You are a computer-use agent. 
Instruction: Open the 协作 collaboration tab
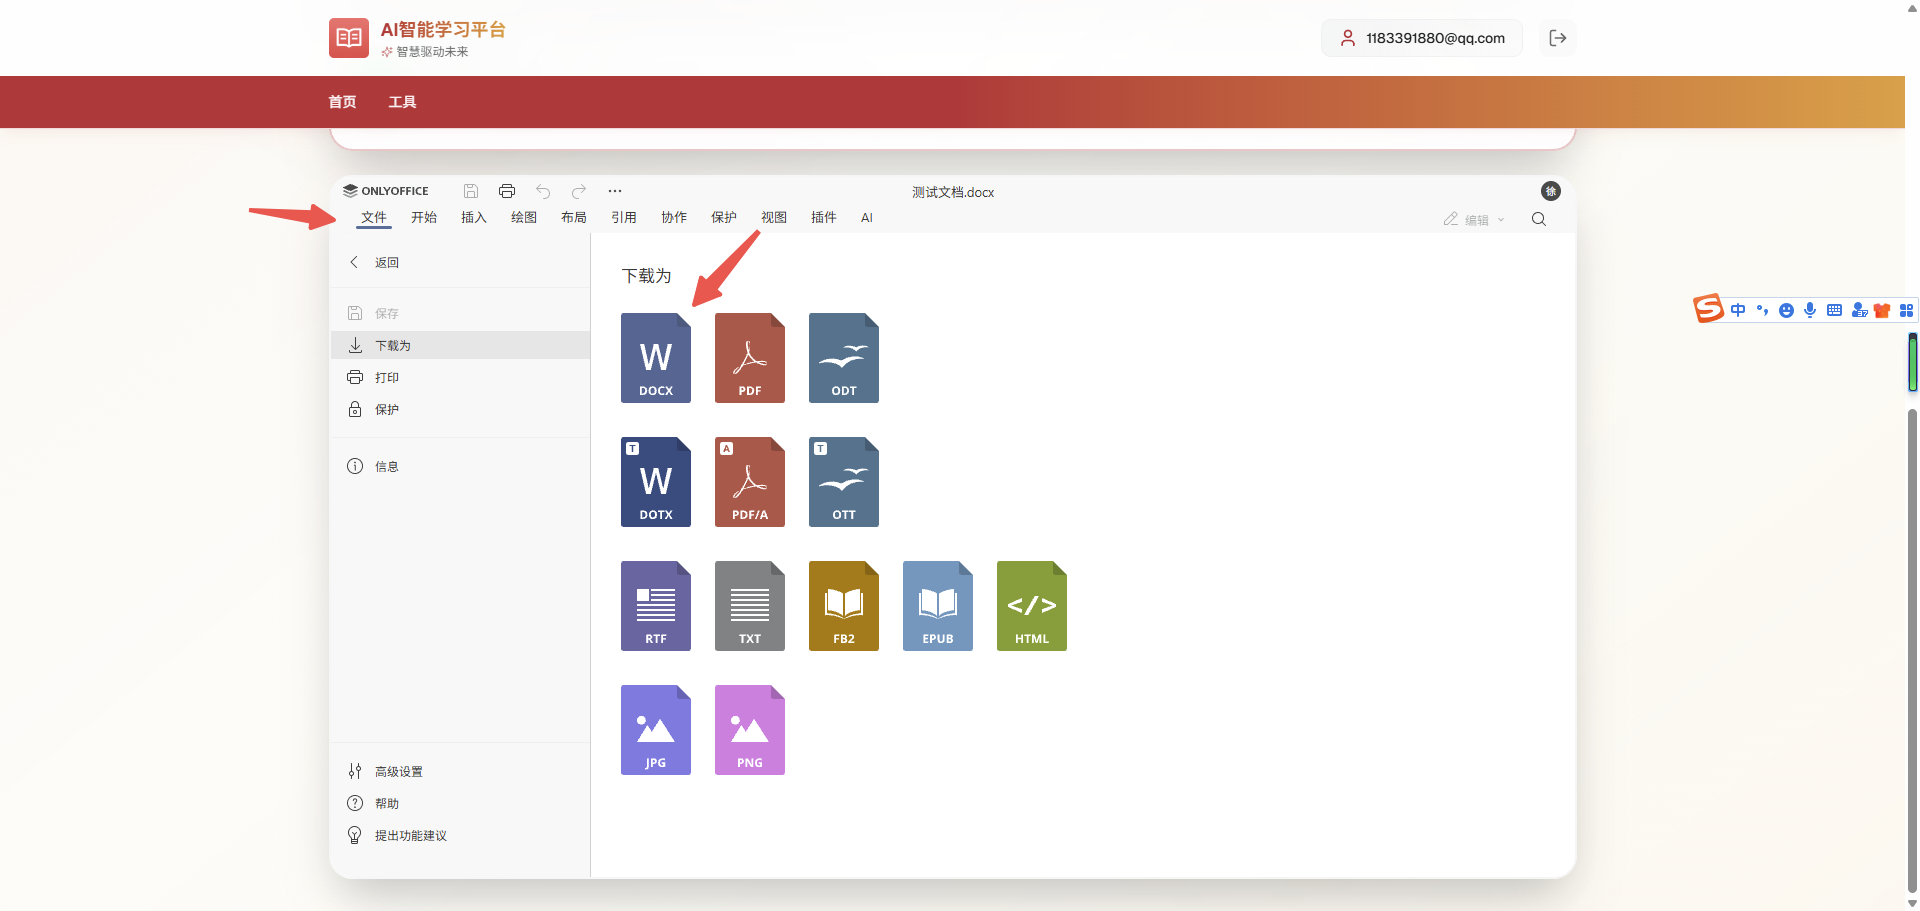674,218
